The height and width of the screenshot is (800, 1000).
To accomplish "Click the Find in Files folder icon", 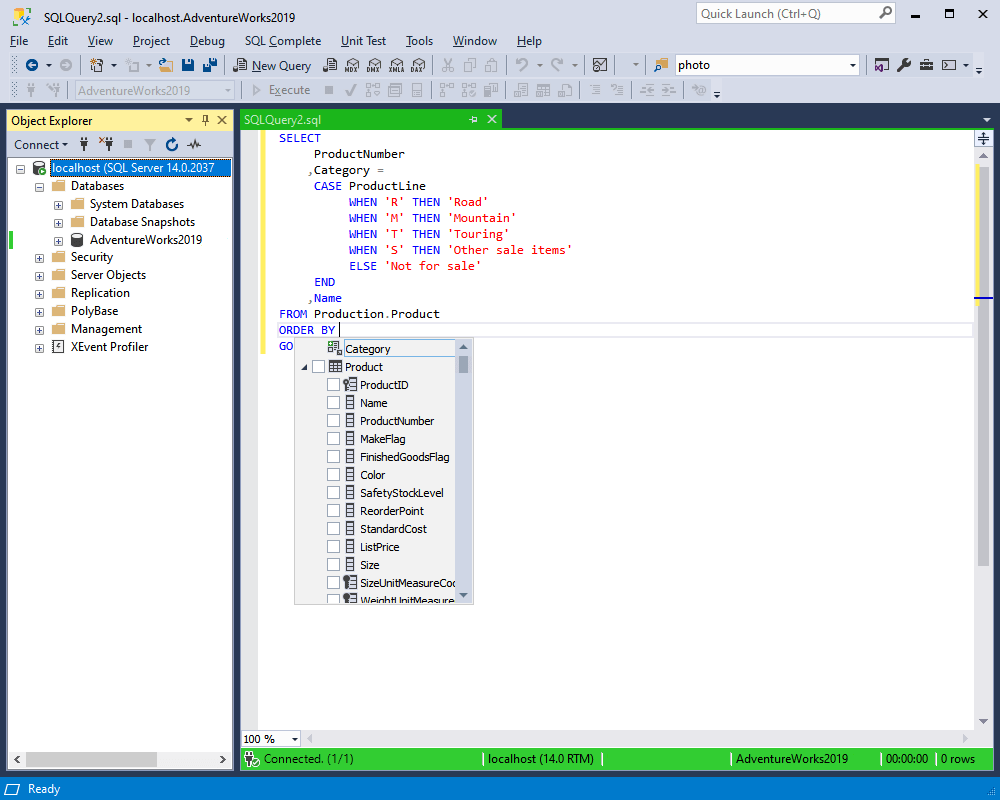I will (x=661, y=65).
